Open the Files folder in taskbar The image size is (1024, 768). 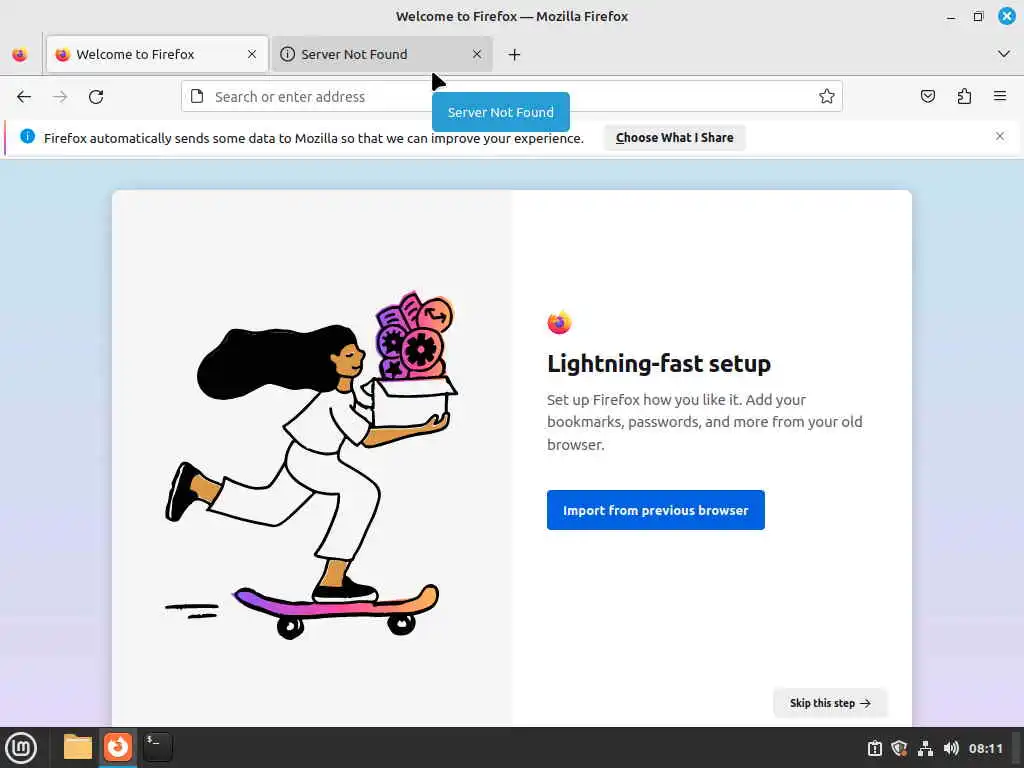pos(78,747)
